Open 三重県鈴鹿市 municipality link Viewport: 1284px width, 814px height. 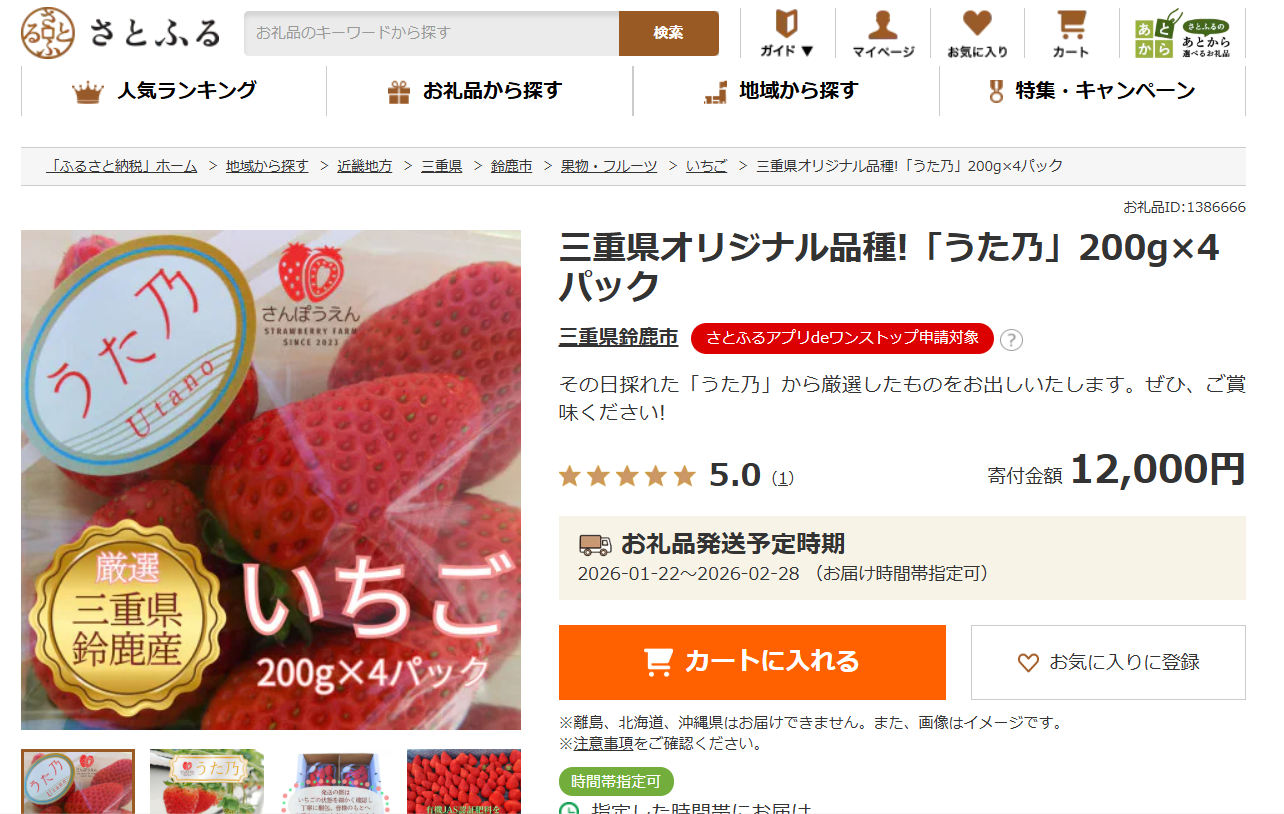coord(618,338)
